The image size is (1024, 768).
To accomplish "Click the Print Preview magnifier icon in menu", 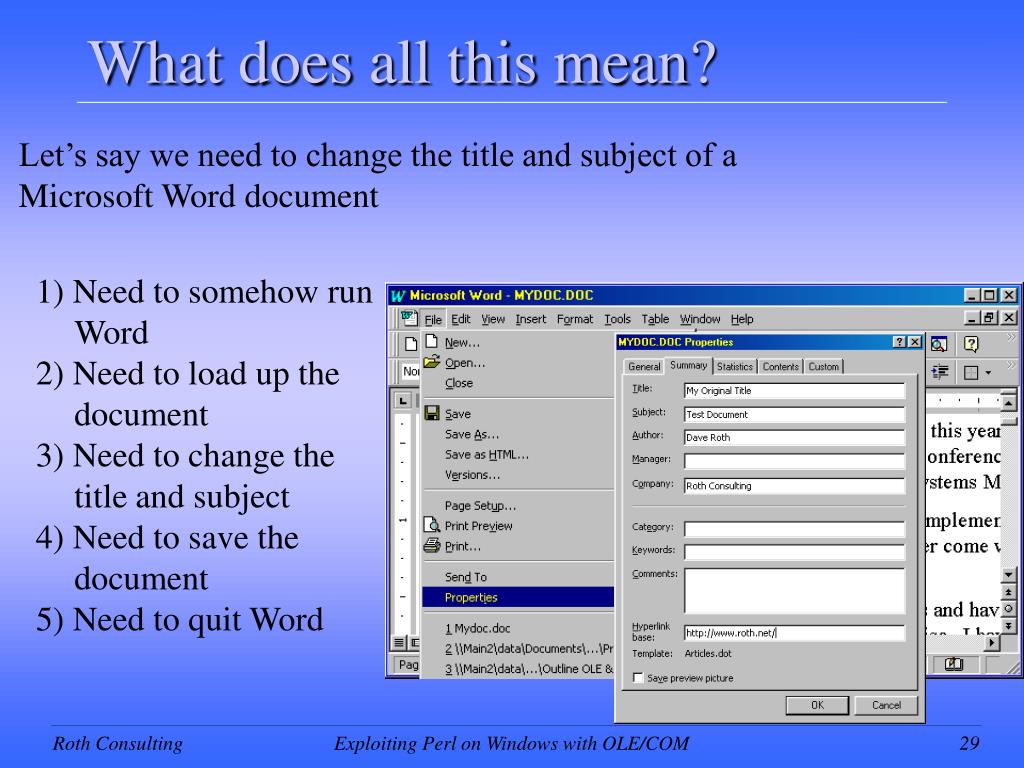I will click(x=432, y=525).
